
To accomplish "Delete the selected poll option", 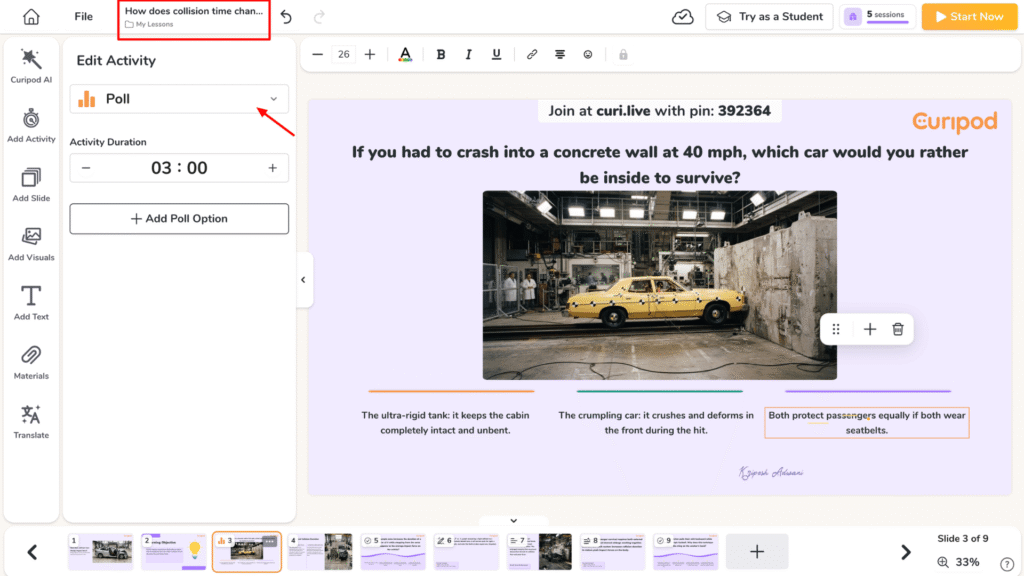I will [x=898, y=329].
